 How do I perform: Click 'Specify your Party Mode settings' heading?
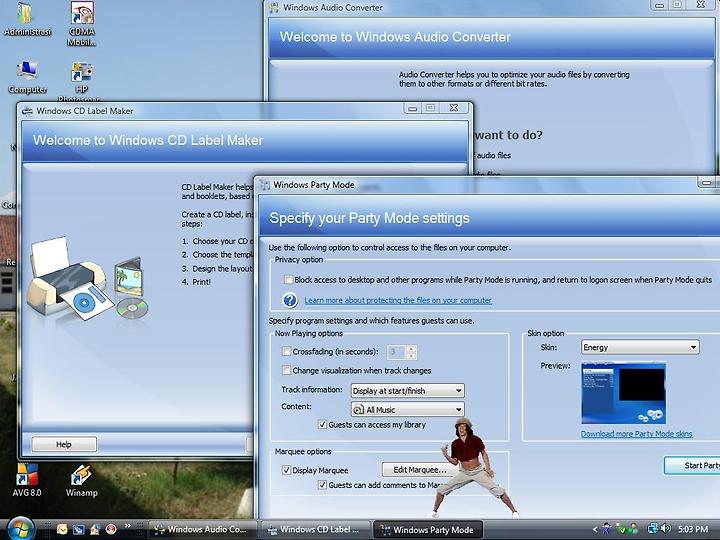[x=370, y=218]
